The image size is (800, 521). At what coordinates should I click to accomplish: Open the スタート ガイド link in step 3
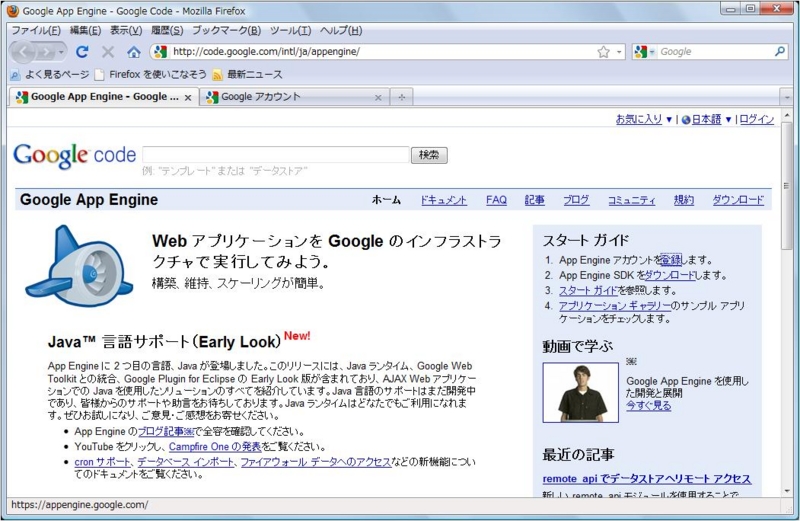tap(588, 291)
